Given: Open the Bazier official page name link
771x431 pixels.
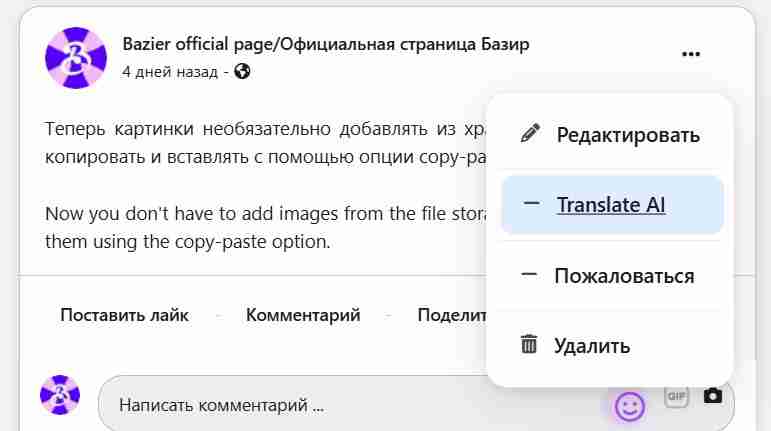Looking at the screenshot, I should pyautogui.click(x=325, y=44).
